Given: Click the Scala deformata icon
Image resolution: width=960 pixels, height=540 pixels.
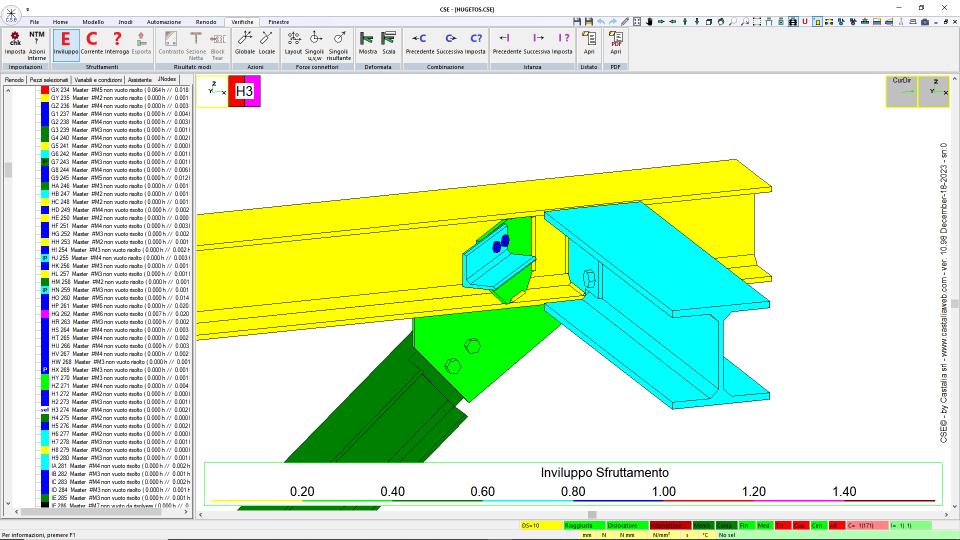Looking at the screenshot, I should (388, 44).
